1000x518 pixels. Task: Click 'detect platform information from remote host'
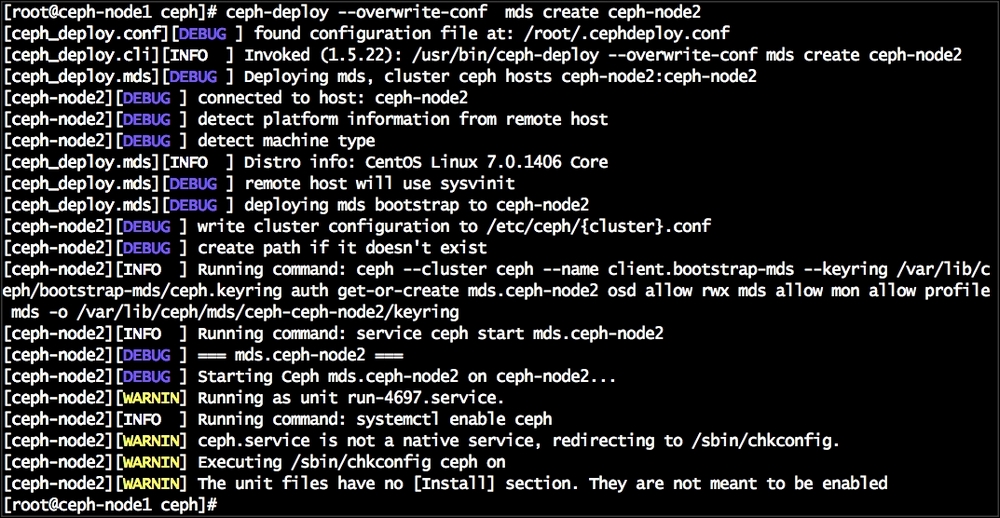[x=402, y=119]
